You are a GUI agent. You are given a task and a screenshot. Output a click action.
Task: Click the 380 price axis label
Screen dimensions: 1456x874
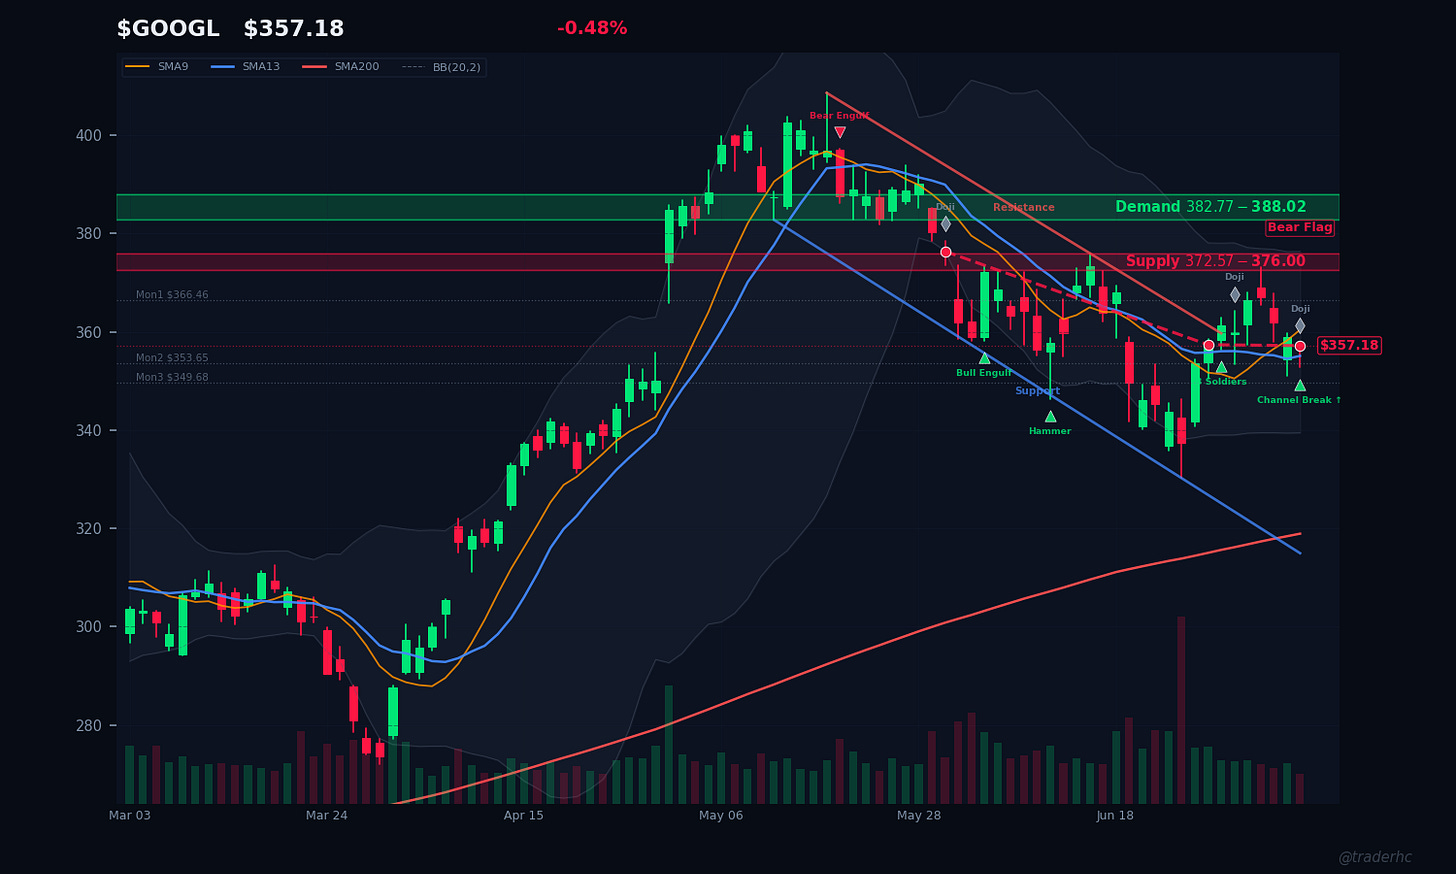pyautogui.click(x=91, y=233)
